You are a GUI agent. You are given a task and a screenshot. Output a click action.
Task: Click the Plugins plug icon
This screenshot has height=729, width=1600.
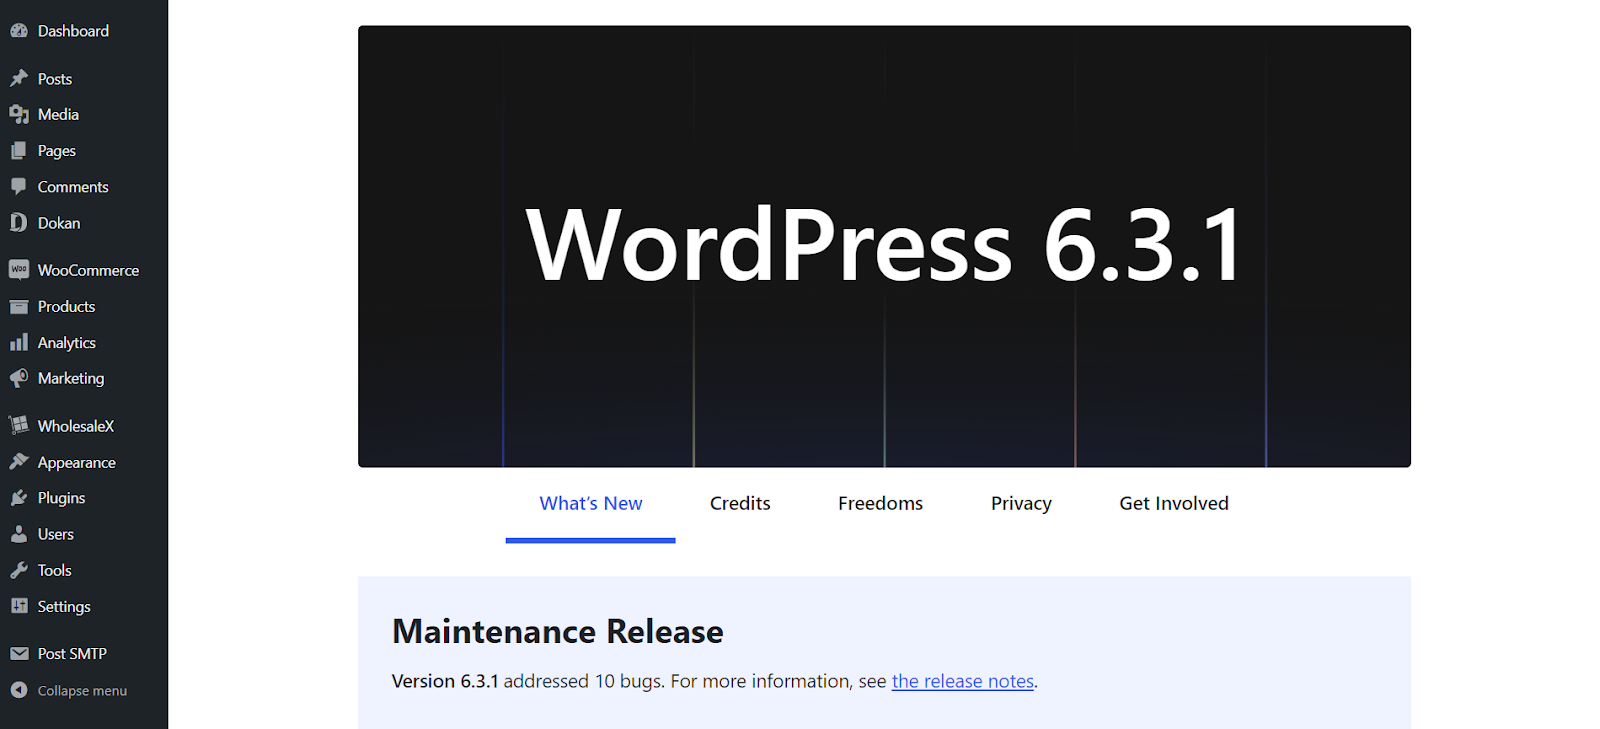(x=19, y=498)
